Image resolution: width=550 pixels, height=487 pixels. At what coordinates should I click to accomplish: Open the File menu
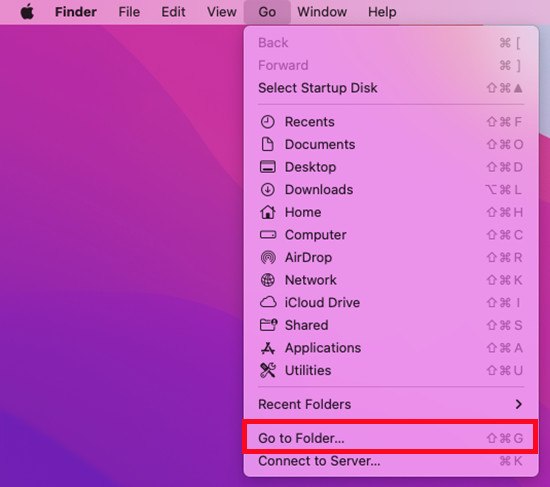(129, 12)
